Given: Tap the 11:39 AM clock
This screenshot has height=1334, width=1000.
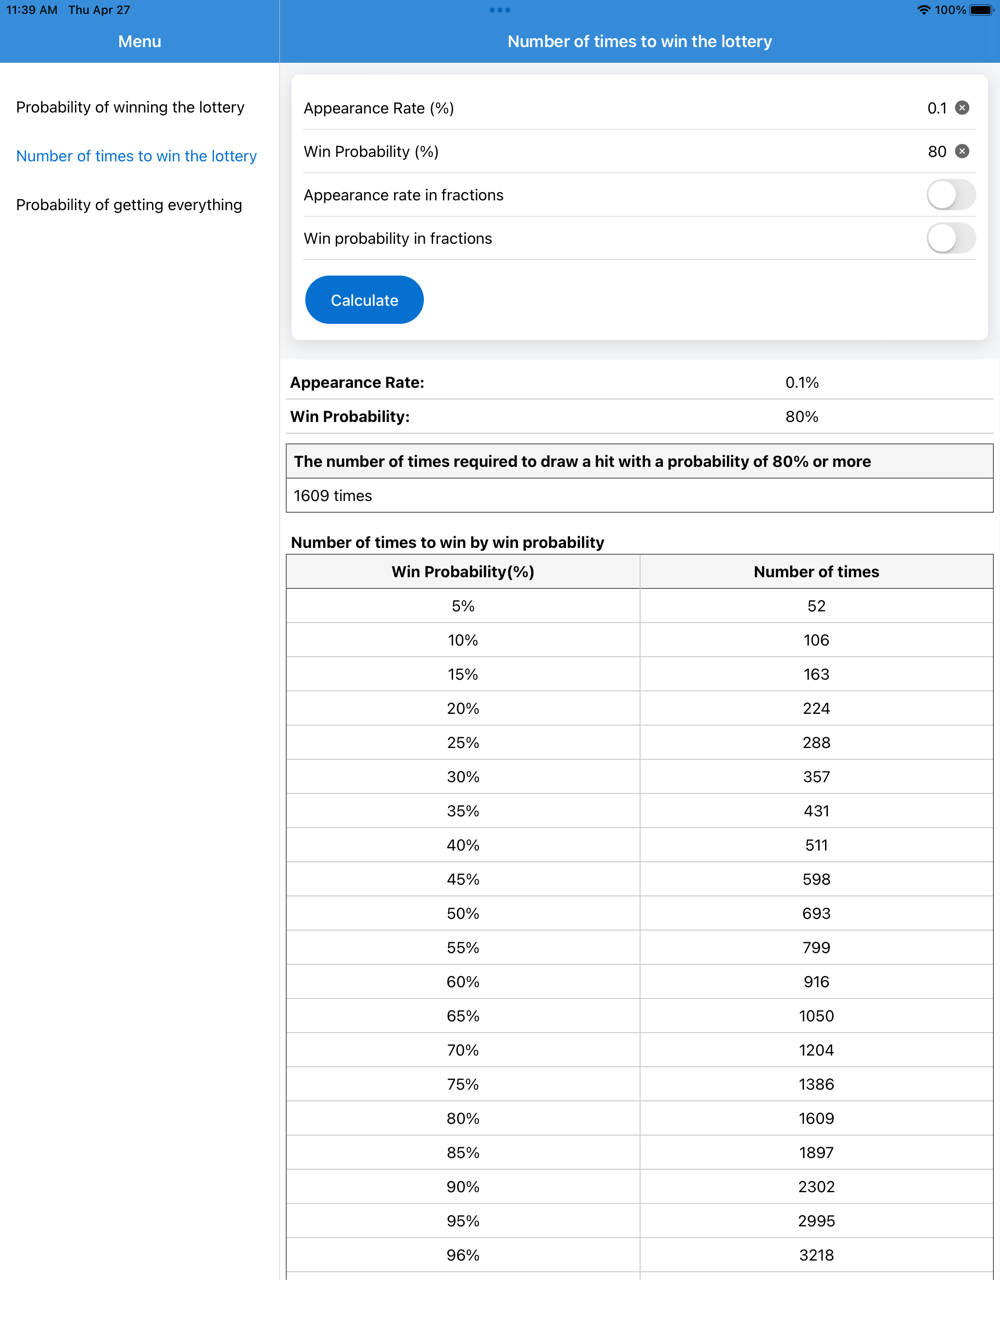Looking at the screenshot, I should [32, 10].
